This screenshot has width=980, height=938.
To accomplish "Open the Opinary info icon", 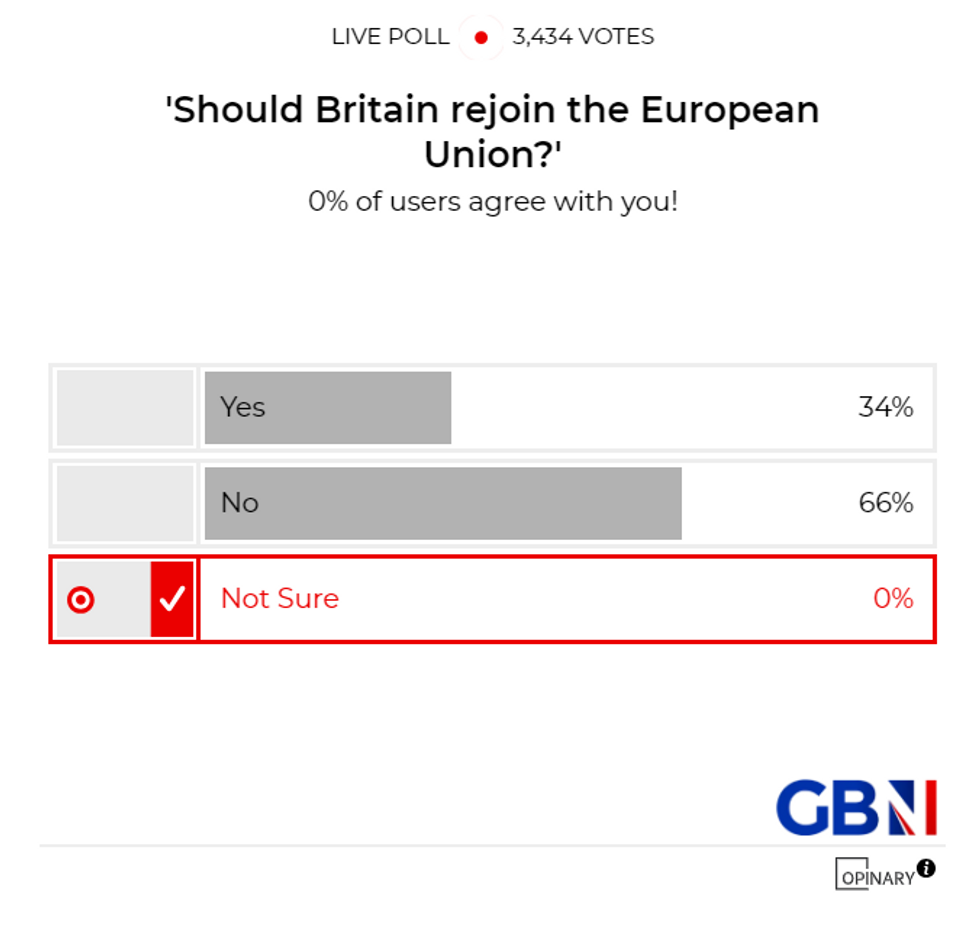I will point(927,868).
